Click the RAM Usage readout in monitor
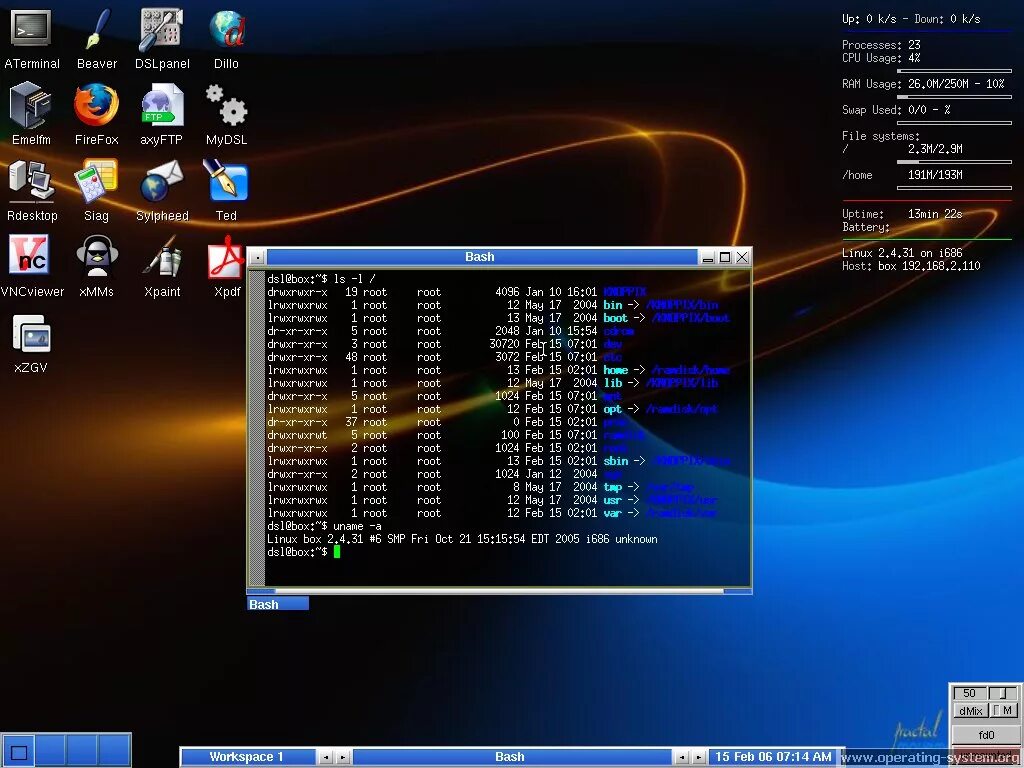Screen dimensions: 1024x768 923,84
